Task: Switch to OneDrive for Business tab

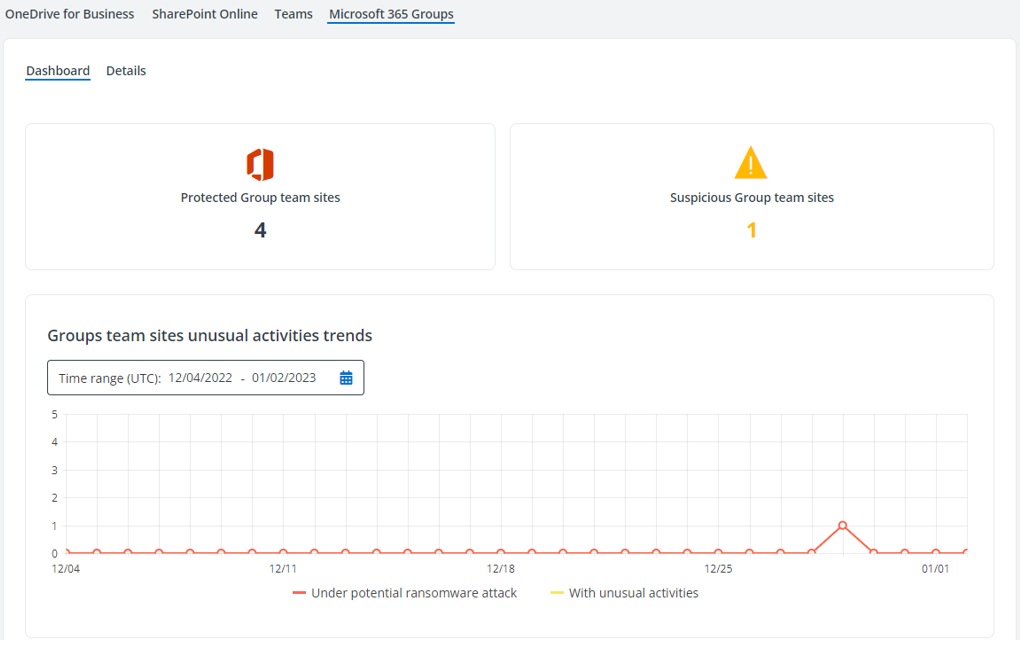Action: pos(70,14)
